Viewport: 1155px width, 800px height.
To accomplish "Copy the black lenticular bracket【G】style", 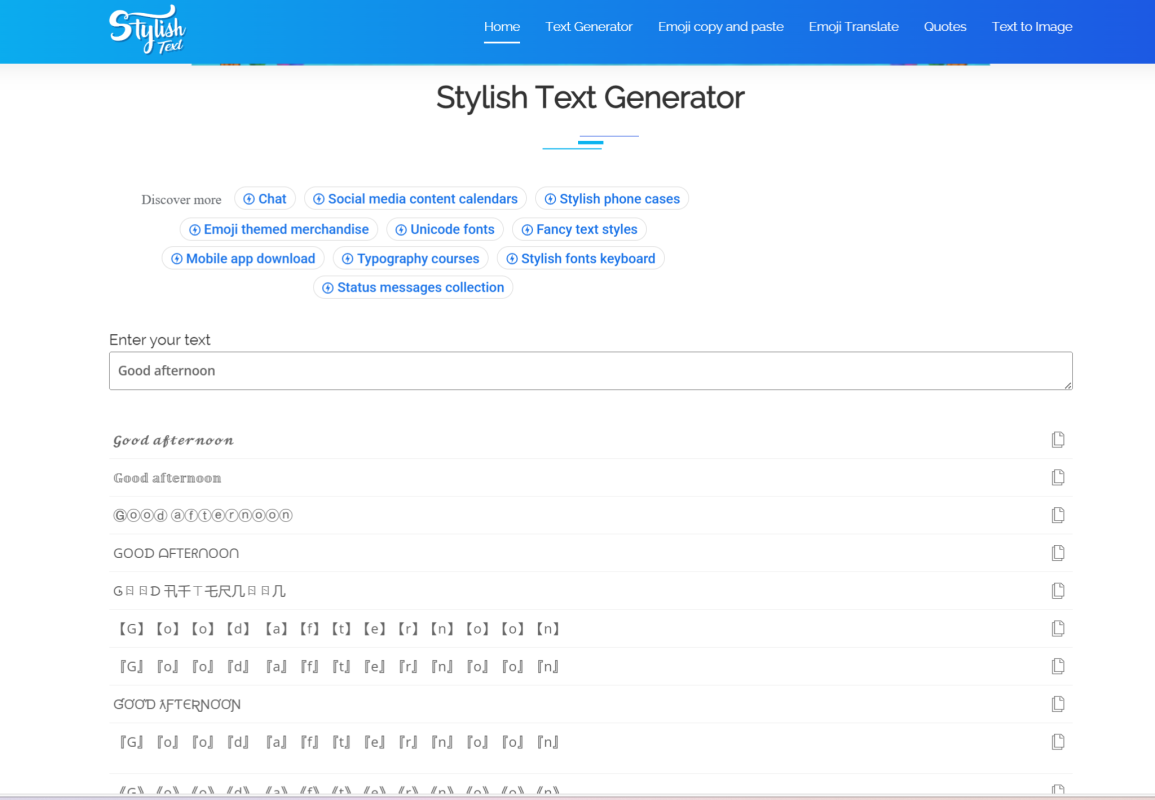I will click(x=1058, y=629).
